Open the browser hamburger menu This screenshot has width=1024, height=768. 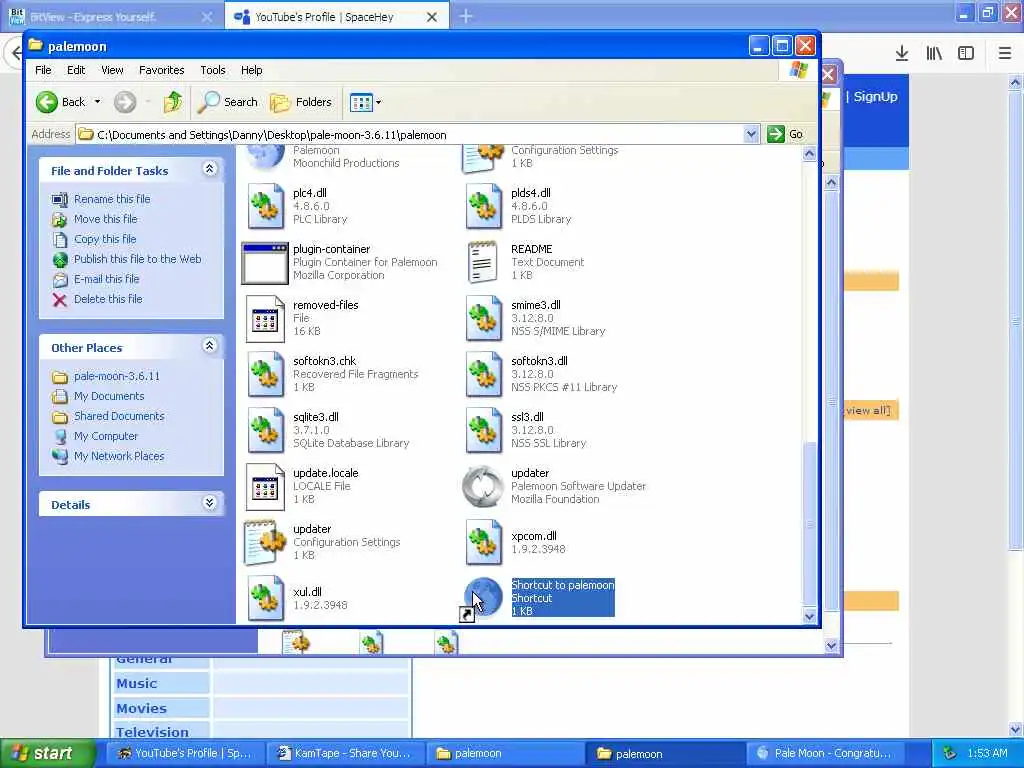pos(1005,53)
